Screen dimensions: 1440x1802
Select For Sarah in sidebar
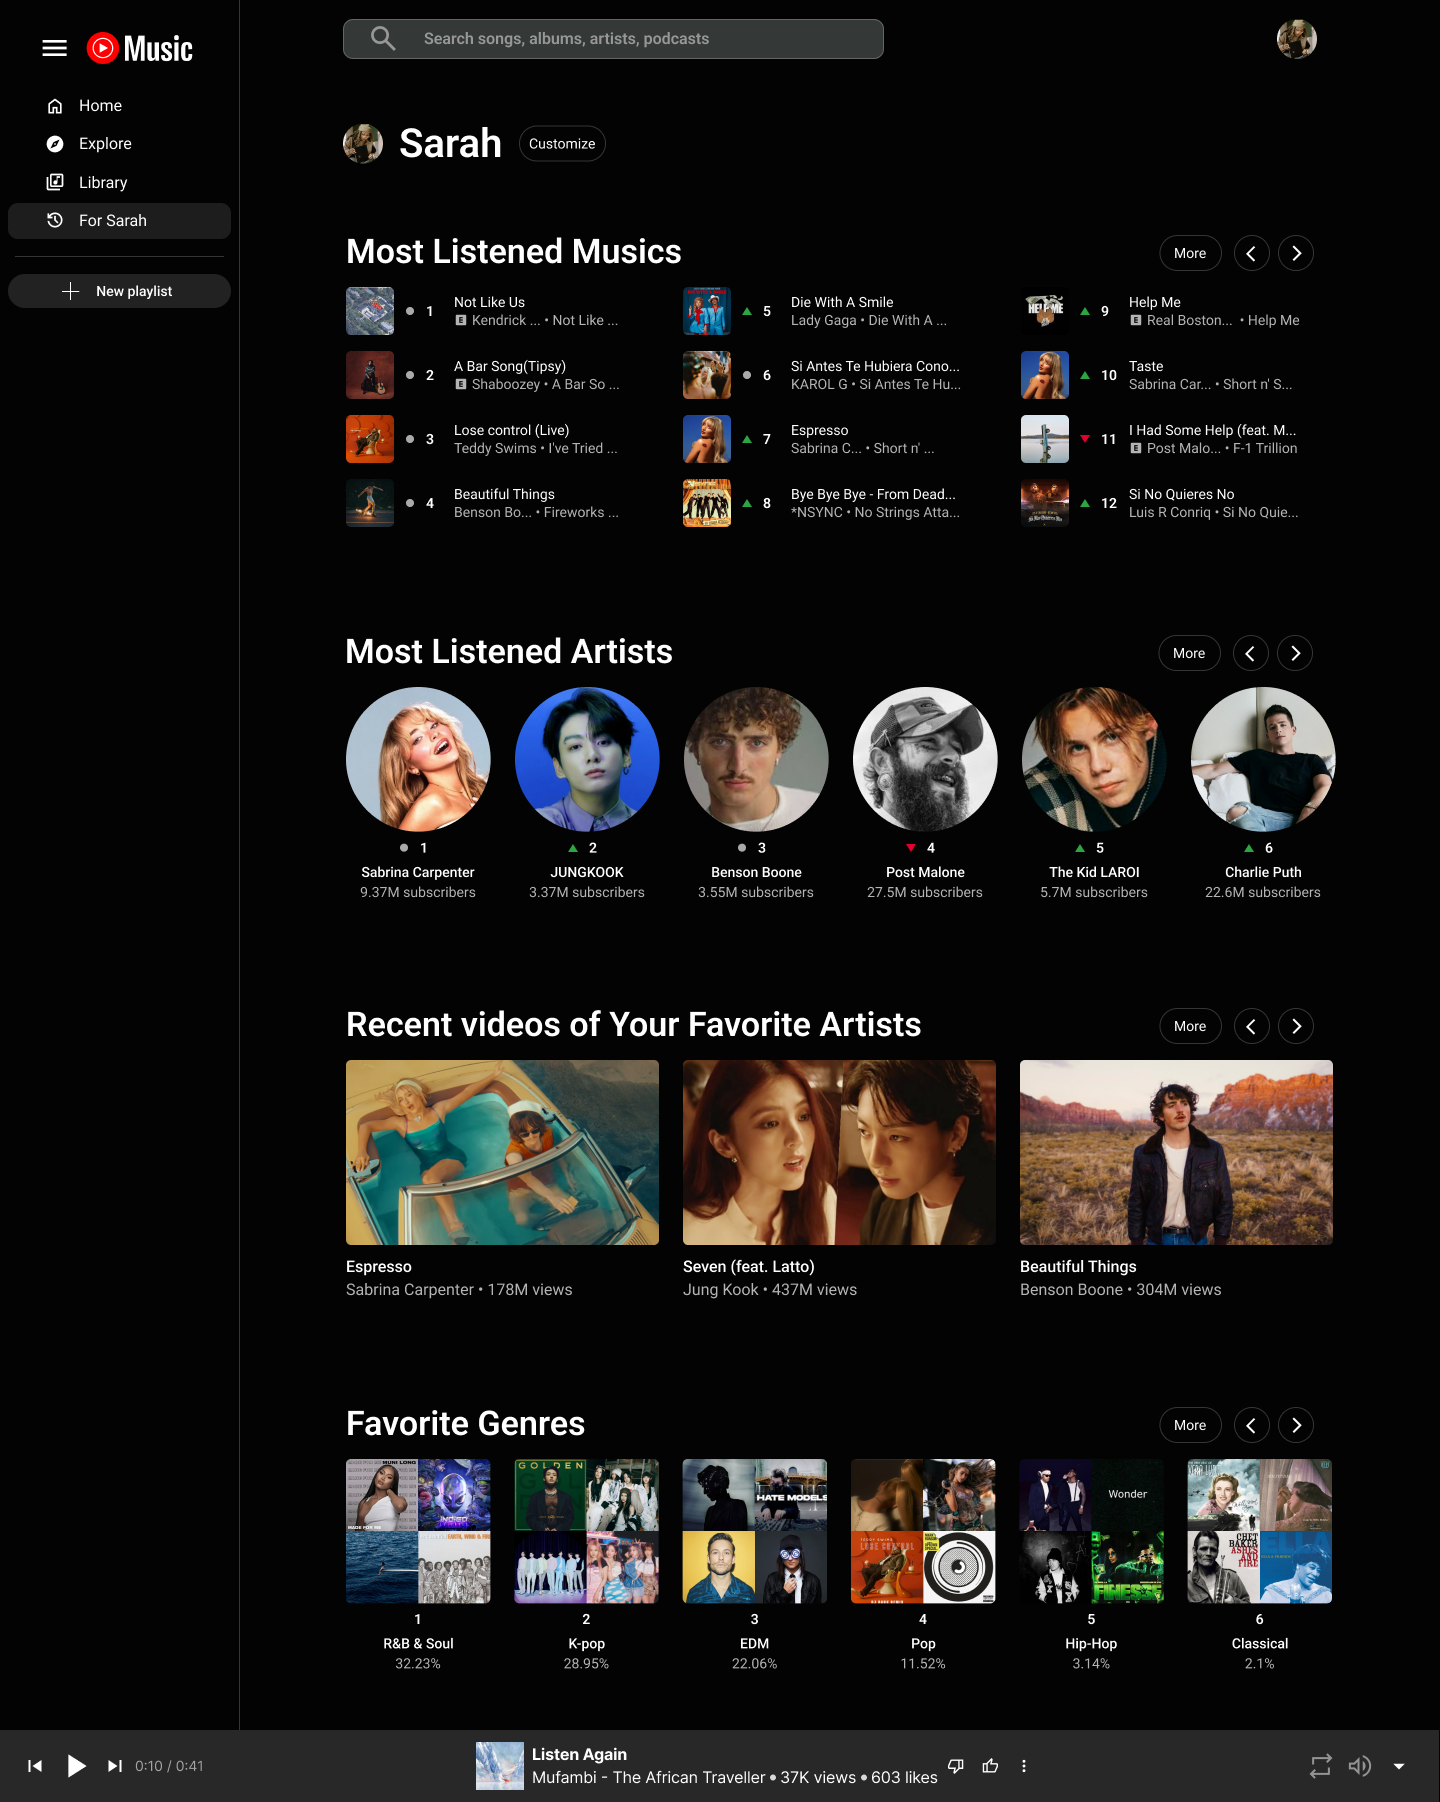click(119, 221)
